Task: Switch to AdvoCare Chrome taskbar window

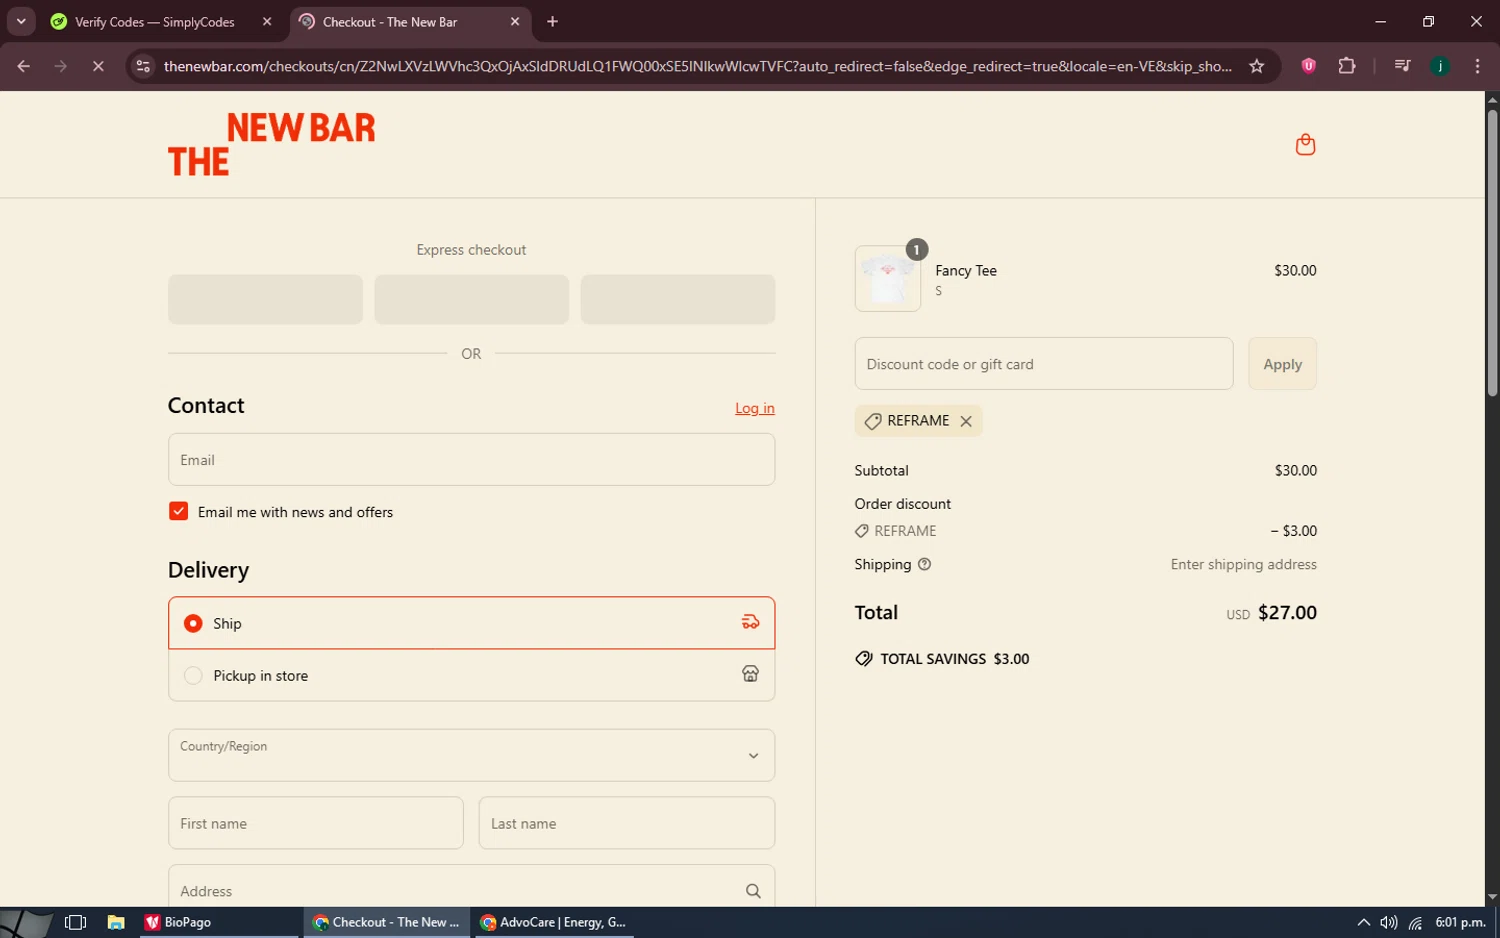Action: click(553, 922)
